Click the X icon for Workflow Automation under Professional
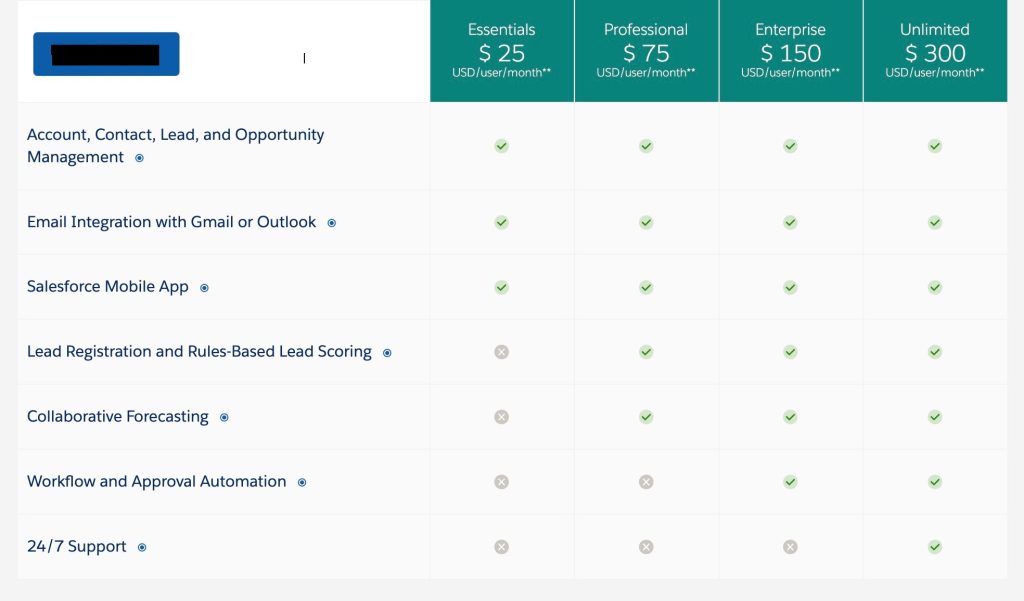This screenshot has height=601, width=1024. click(645, 481)
